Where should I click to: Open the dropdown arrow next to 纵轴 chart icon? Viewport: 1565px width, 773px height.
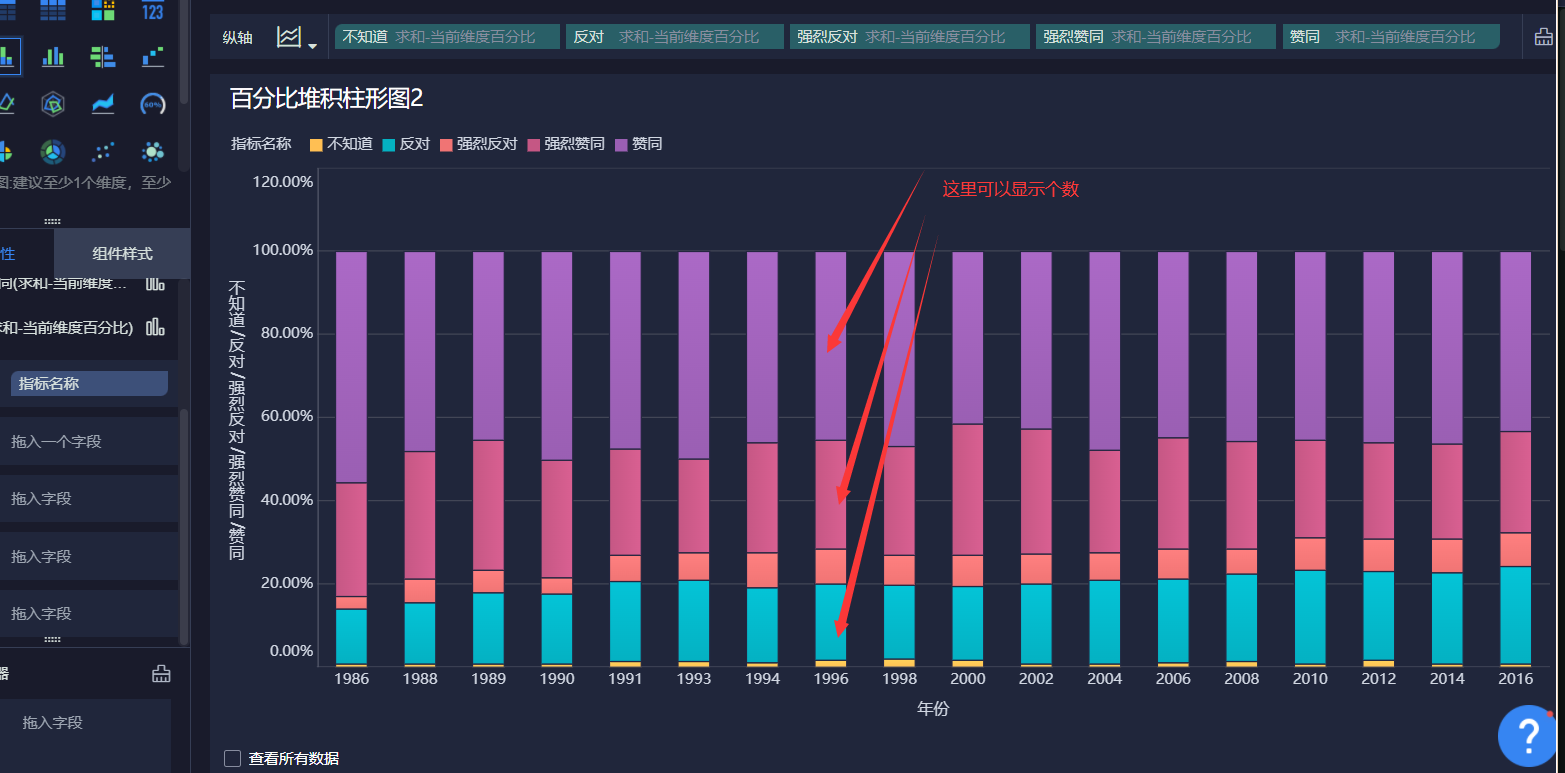click(313, 45)
